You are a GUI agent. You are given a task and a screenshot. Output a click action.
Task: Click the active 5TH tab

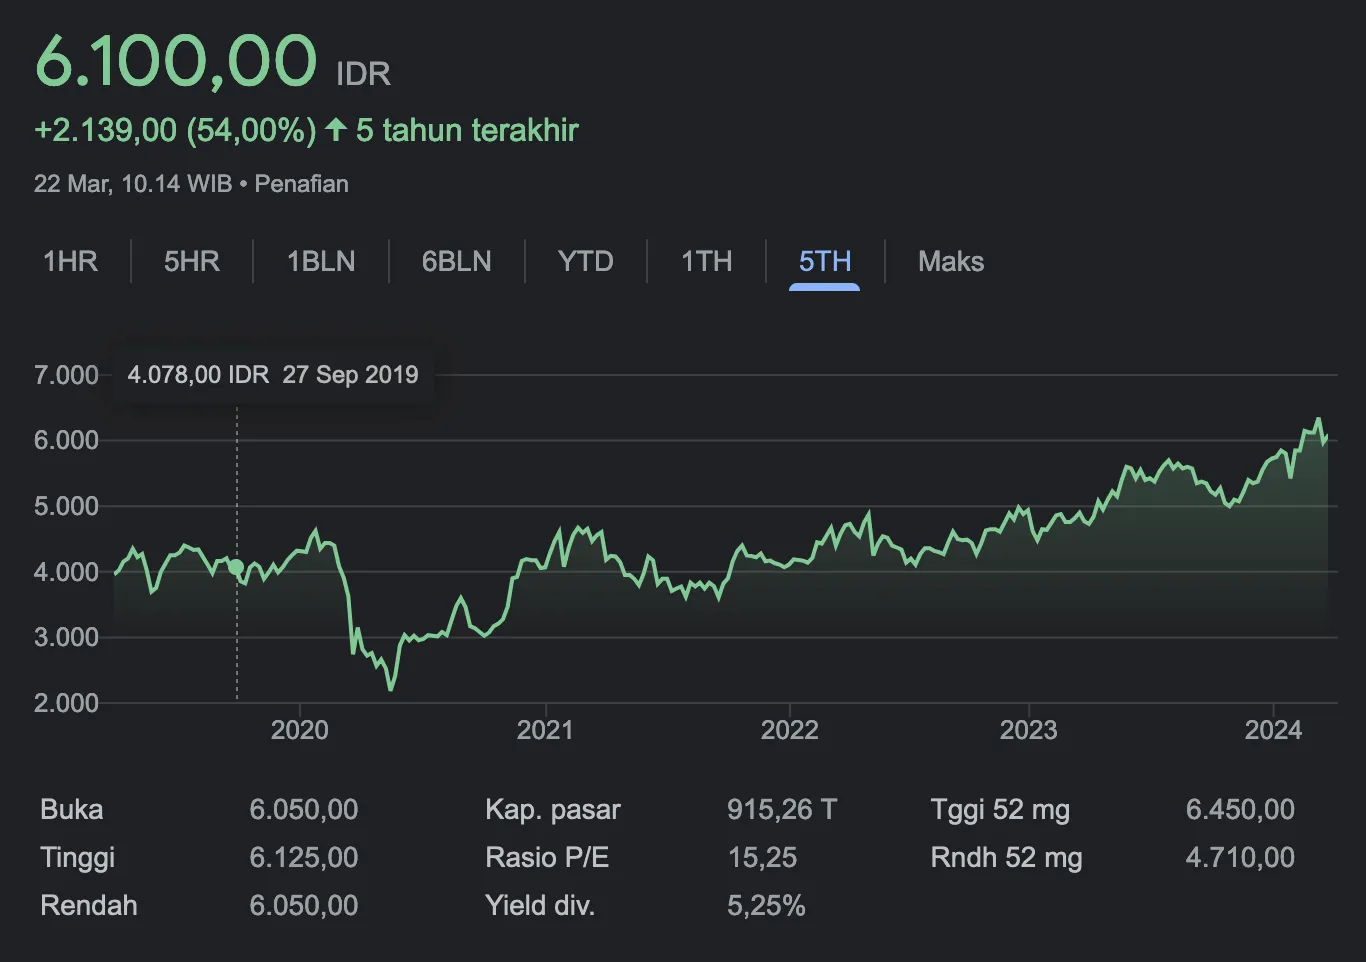(x=824, y=262)
